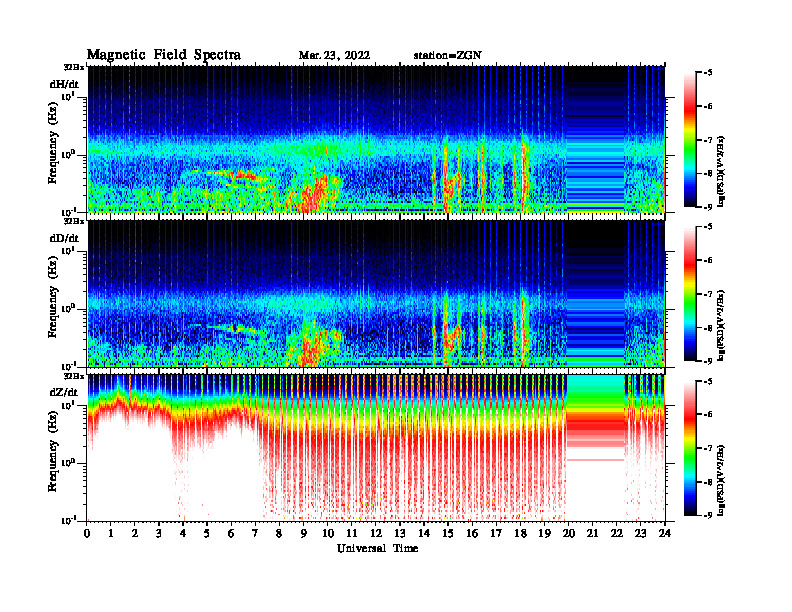Select the dZ/dt panel label
This screenshot has height=612, width=792.
coord(64,392)
